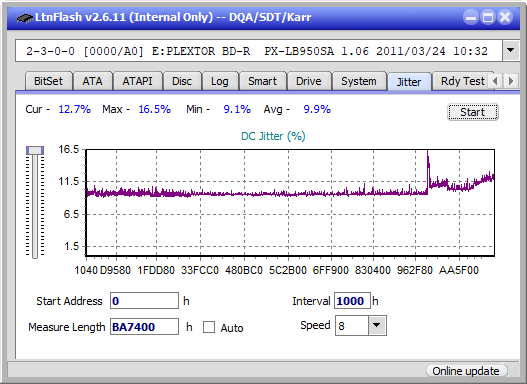This screenshot has width=527, height=384.
Task: Click the Avg value 9.9%
Action: pos(317,109)
